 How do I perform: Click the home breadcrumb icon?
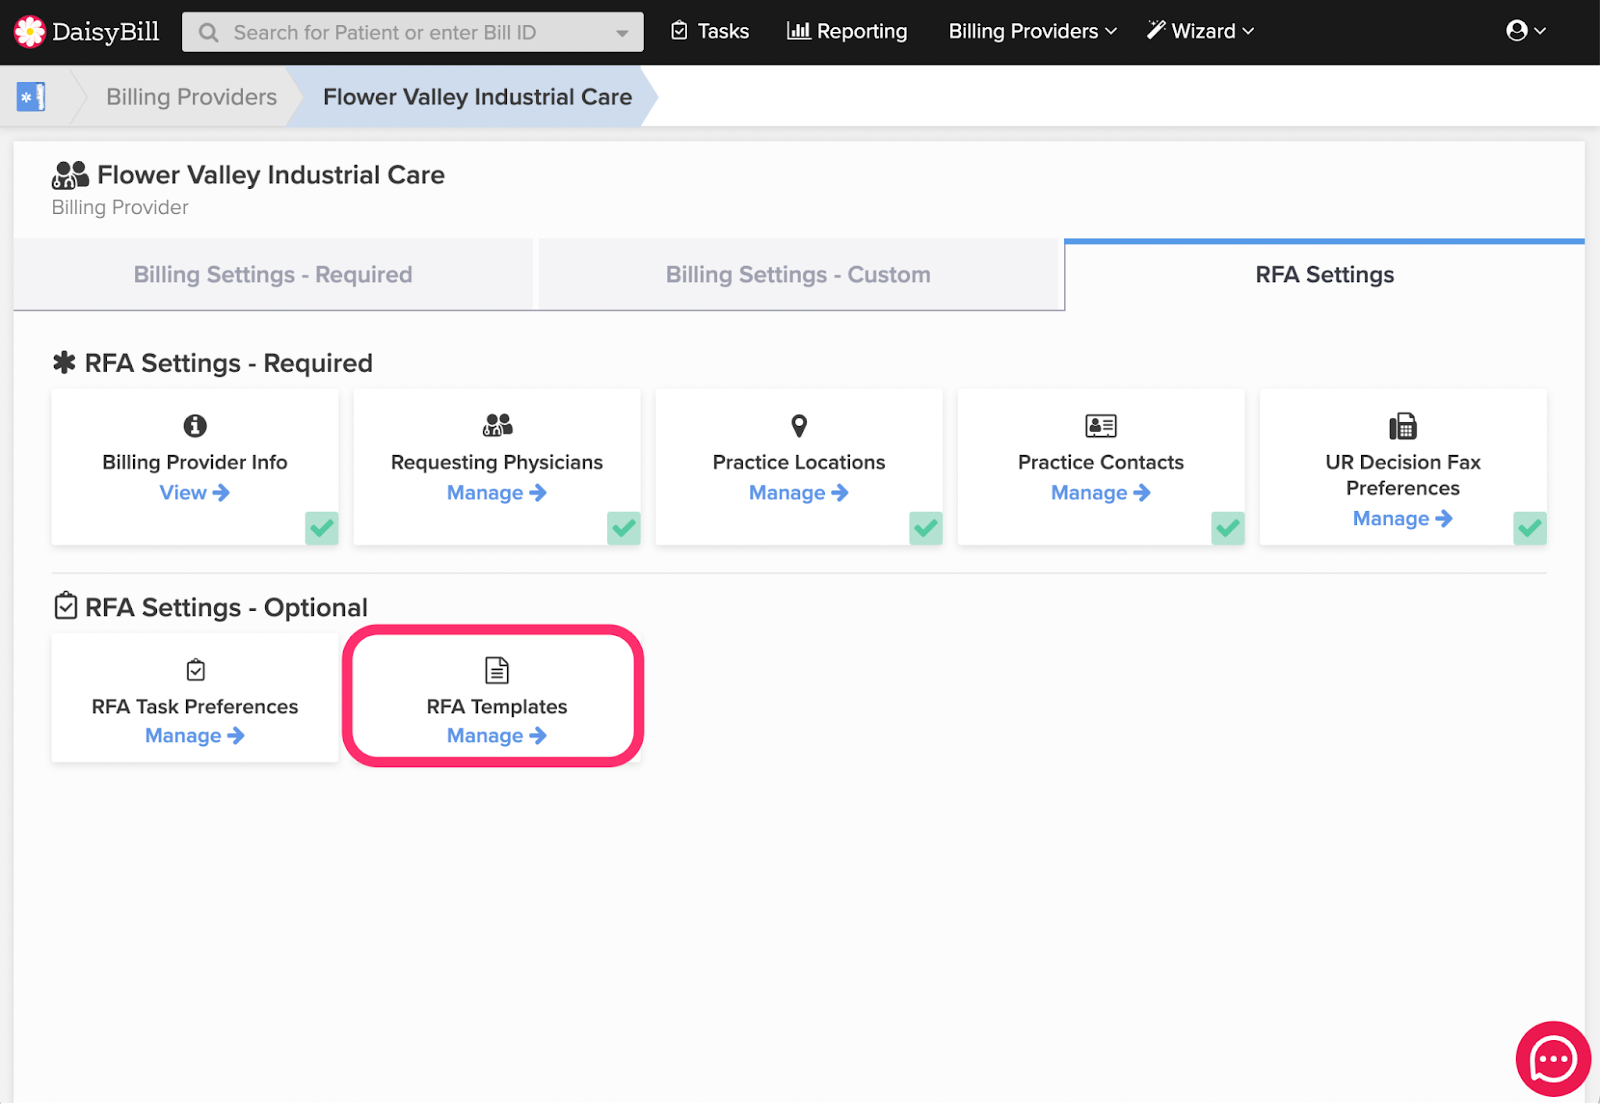pyautogui.click(x=31, y=97)
